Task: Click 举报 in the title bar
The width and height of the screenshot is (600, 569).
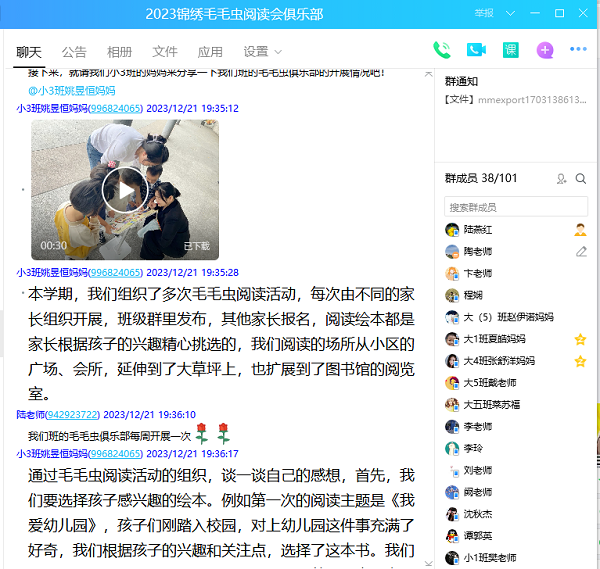Action: point(484,13)
